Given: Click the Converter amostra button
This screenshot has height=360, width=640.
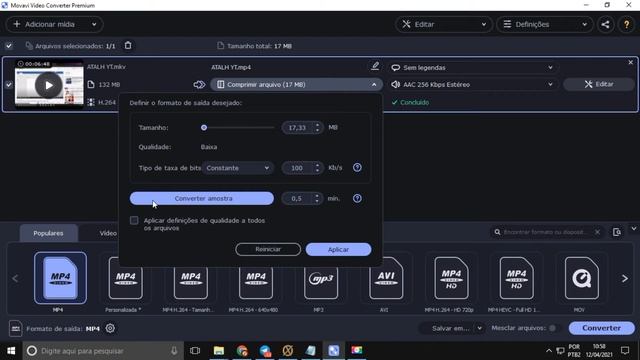Looking at the screenshot, I should pyautogui.click(x=202, y=198).
